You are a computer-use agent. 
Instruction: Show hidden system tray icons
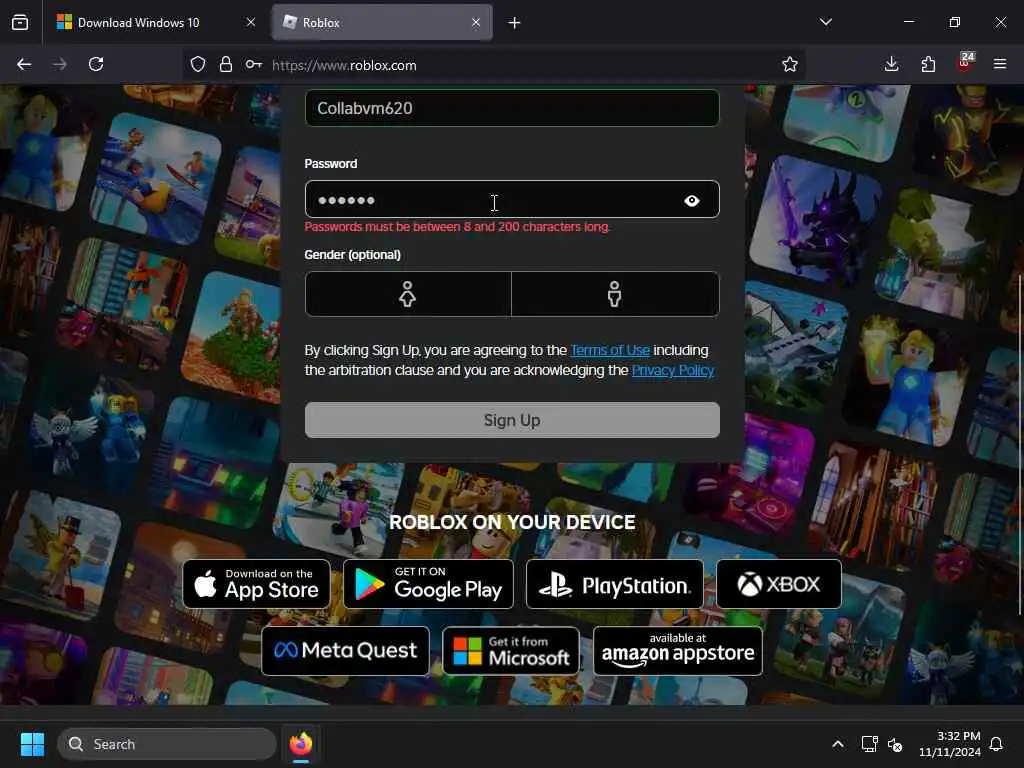(837, 744)
